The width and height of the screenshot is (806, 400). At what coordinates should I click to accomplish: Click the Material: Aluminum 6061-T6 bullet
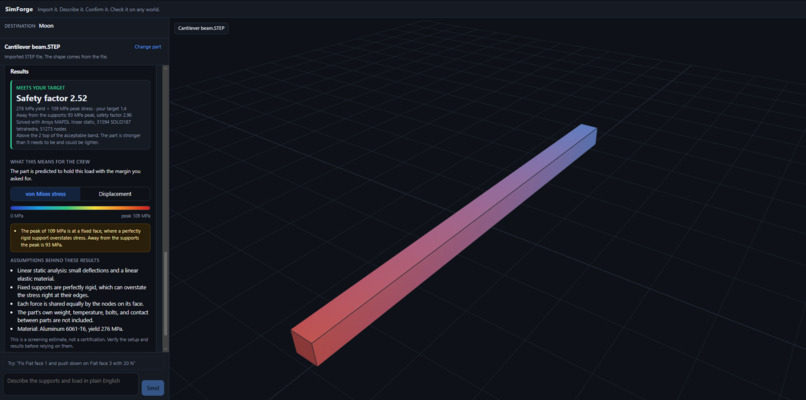(x=70, y=329)
